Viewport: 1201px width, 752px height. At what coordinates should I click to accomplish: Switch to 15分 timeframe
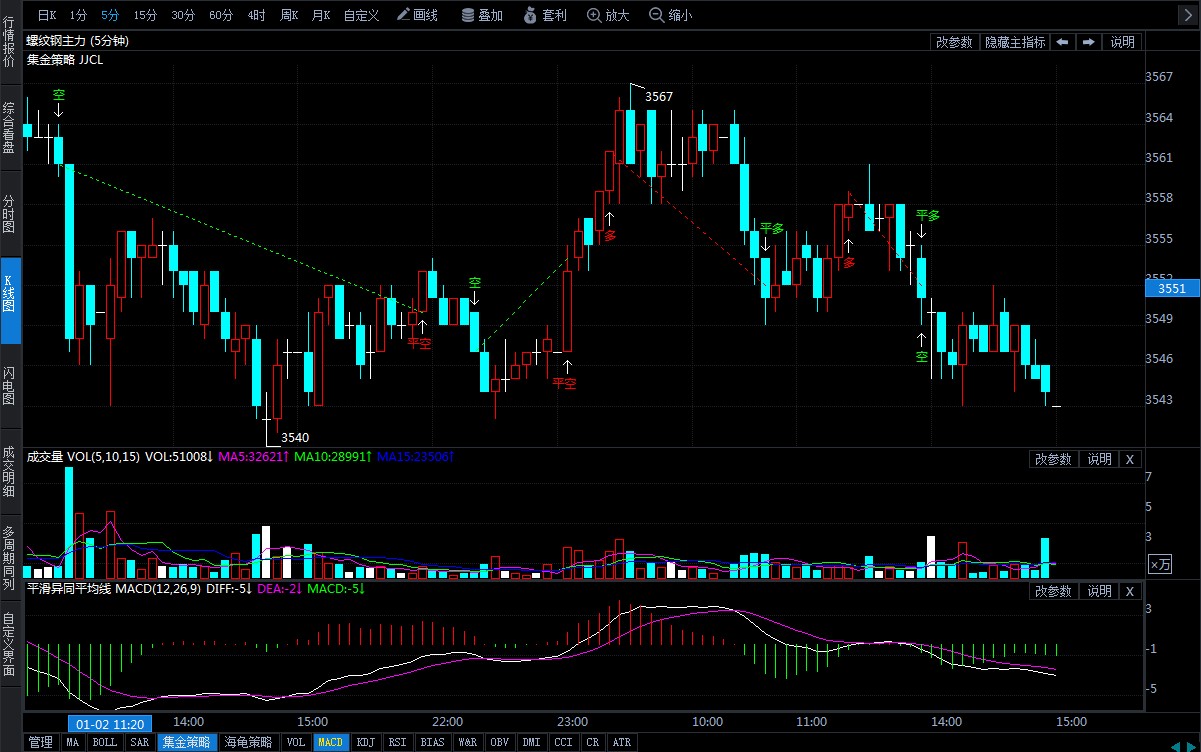pyautogui.click(x=145, y=15)
